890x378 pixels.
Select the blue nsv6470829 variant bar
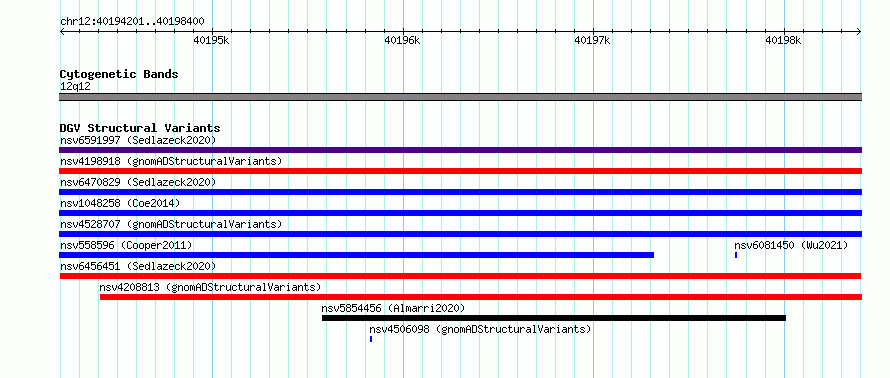(x=460, y=192)
